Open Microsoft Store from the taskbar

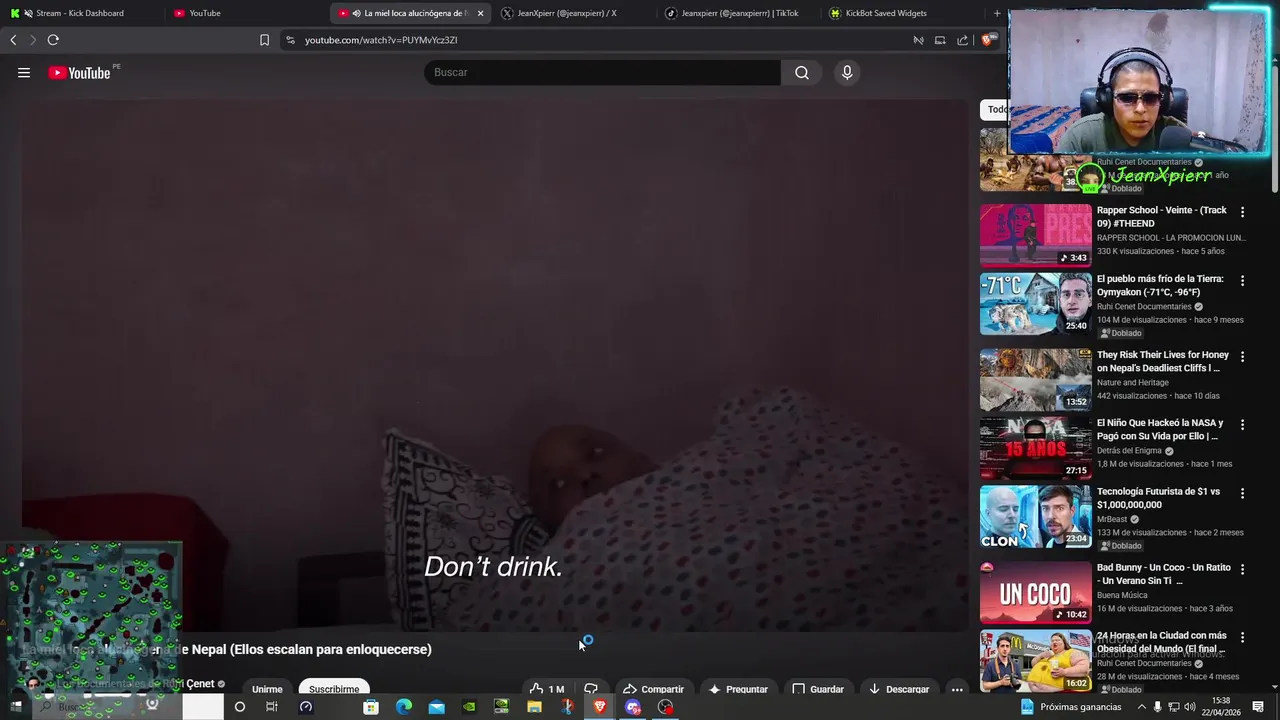[x=371, y=707]
